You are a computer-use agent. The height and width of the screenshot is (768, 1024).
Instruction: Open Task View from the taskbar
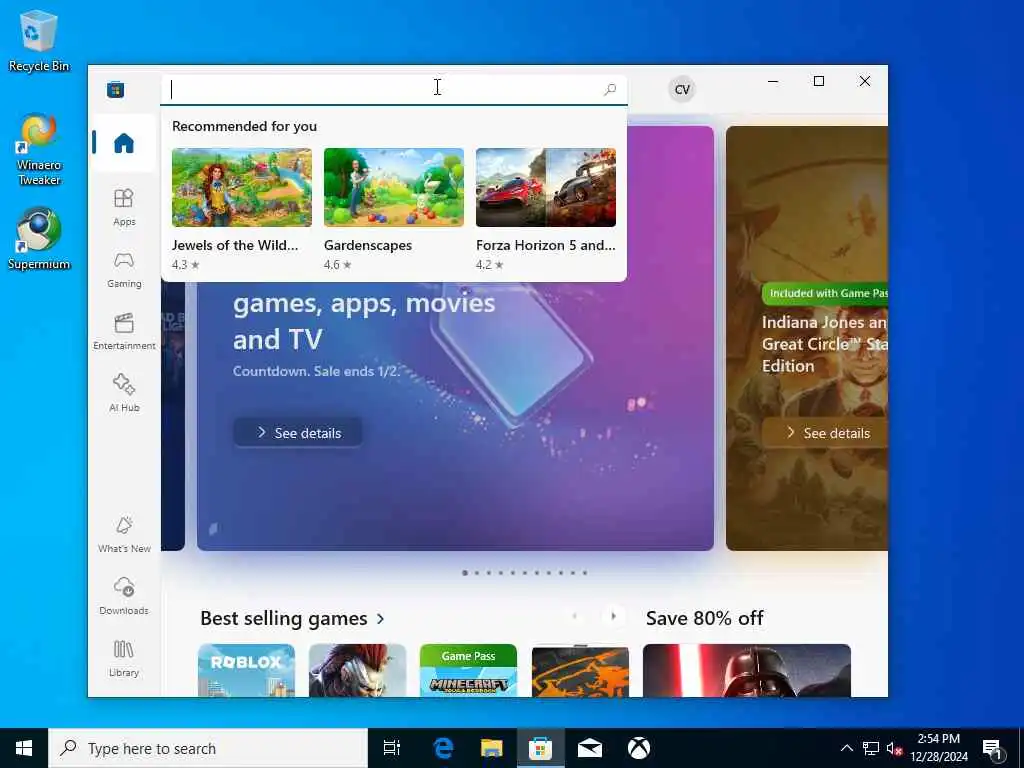[392, 748]
